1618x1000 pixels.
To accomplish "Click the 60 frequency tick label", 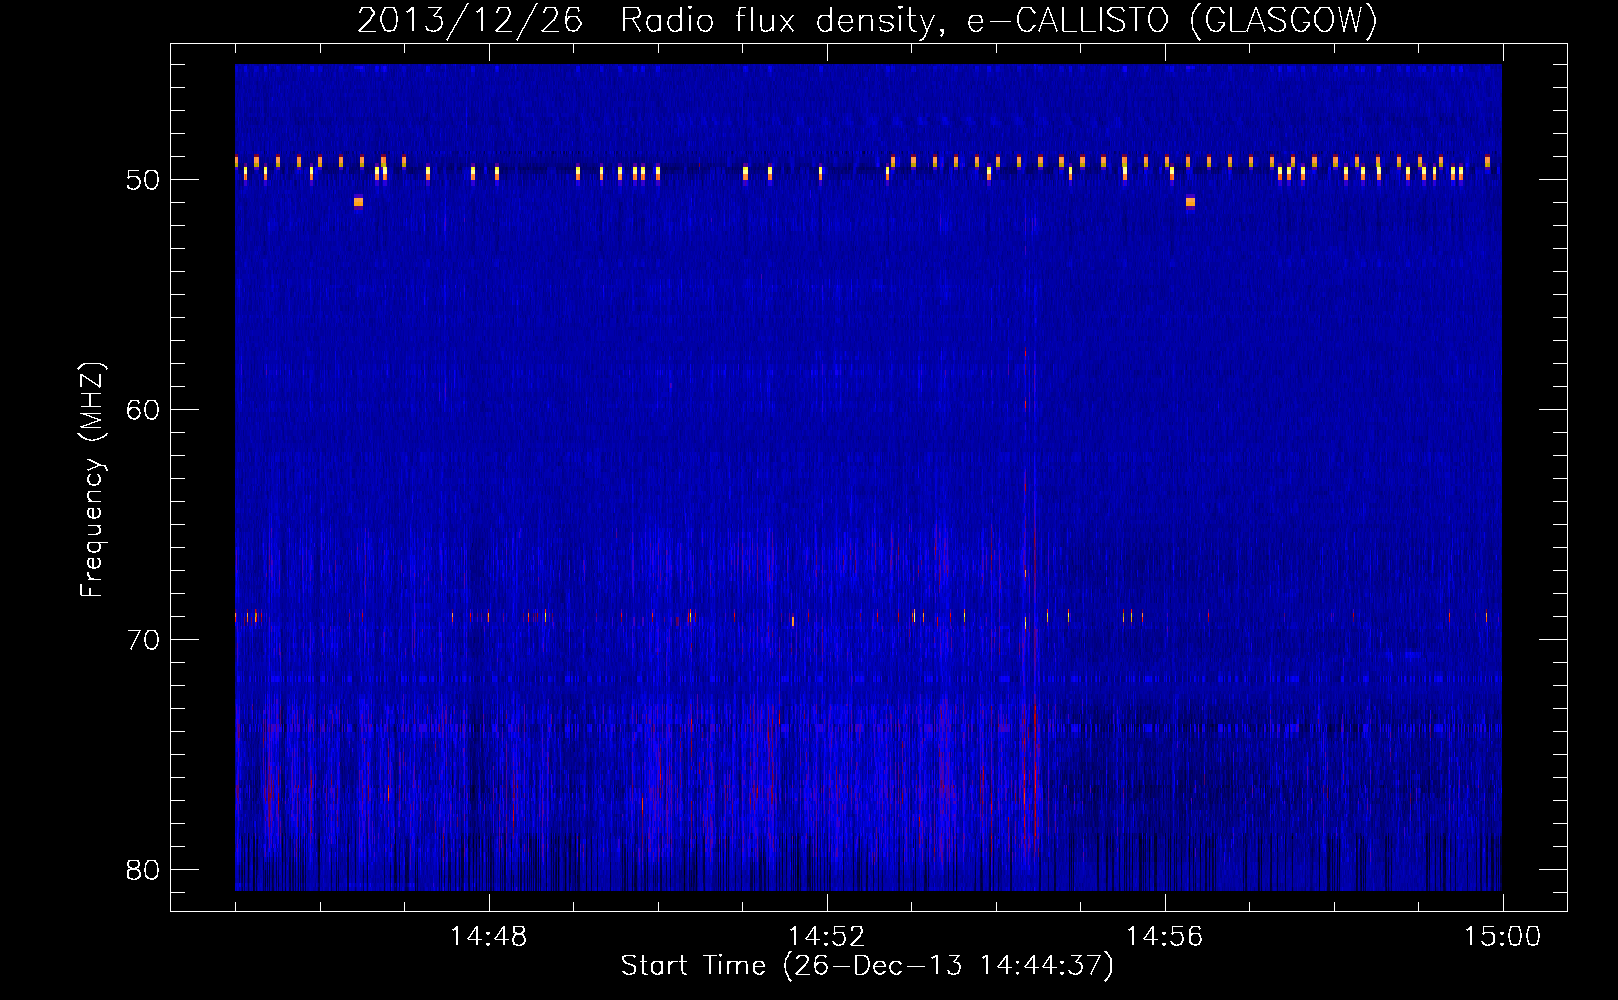I will point(143,410).
